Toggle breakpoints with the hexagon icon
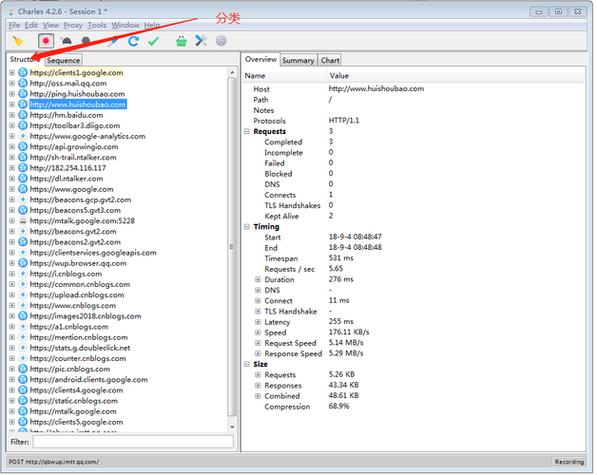The width and height of the screenshot is (597, 475). click(x=86, y=41)
